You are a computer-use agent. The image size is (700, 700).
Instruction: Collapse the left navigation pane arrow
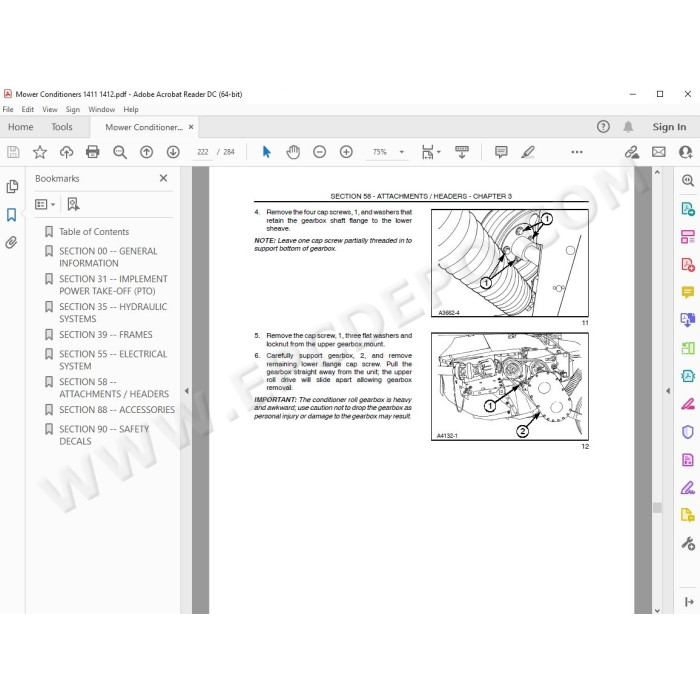pos(187,391)
